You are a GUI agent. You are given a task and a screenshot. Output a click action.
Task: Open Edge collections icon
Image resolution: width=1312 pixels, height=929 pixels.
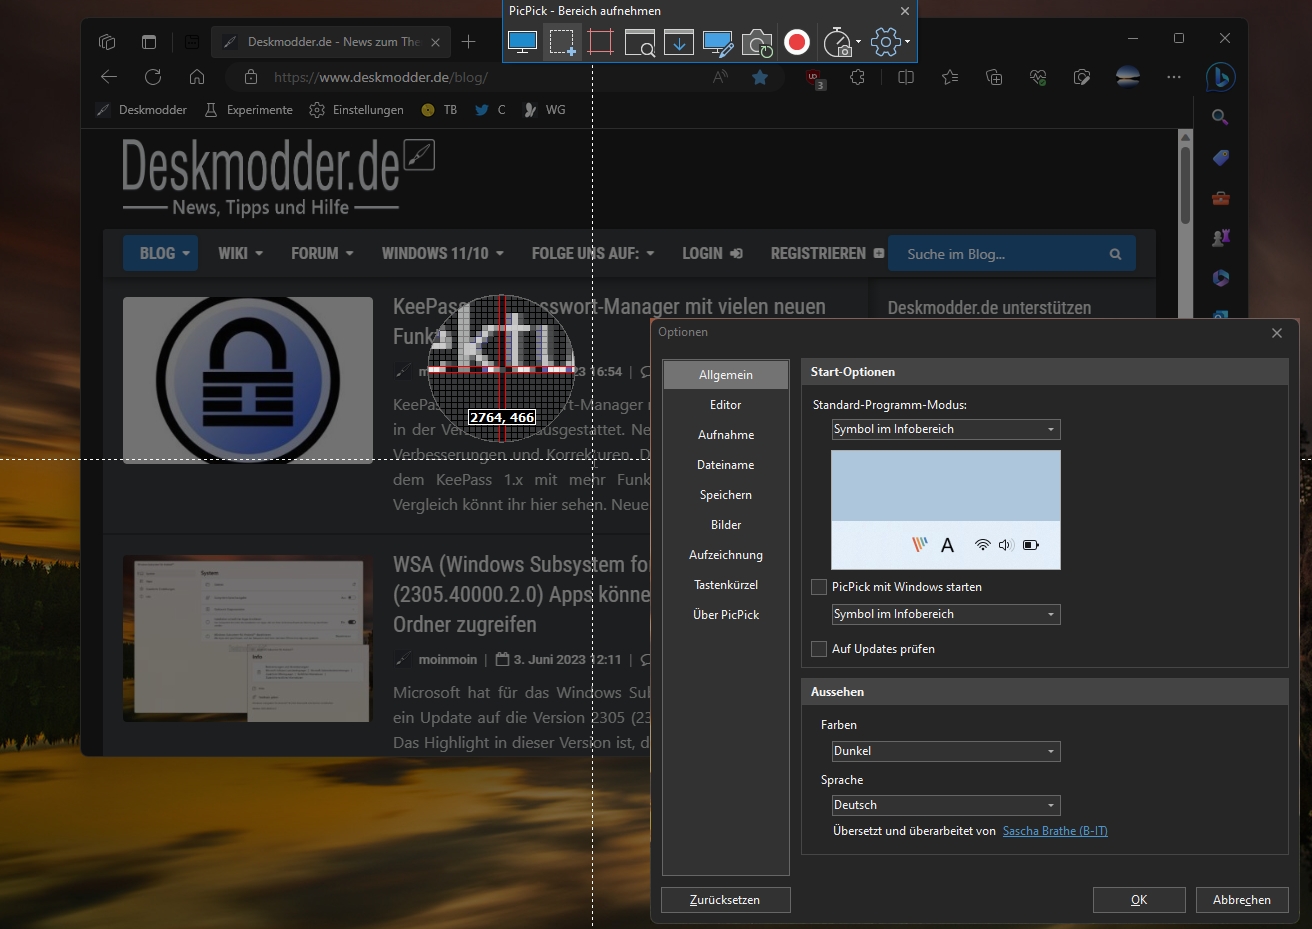tap(994, 77)
